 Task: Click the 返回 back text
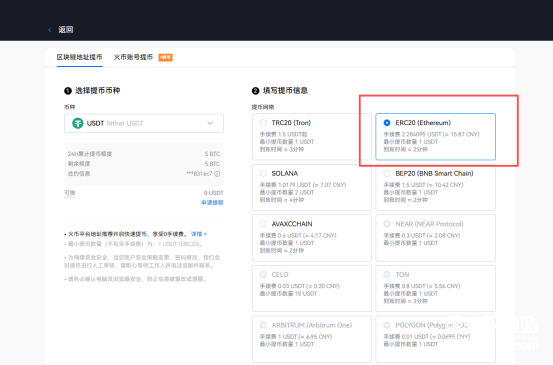point(66,30)
